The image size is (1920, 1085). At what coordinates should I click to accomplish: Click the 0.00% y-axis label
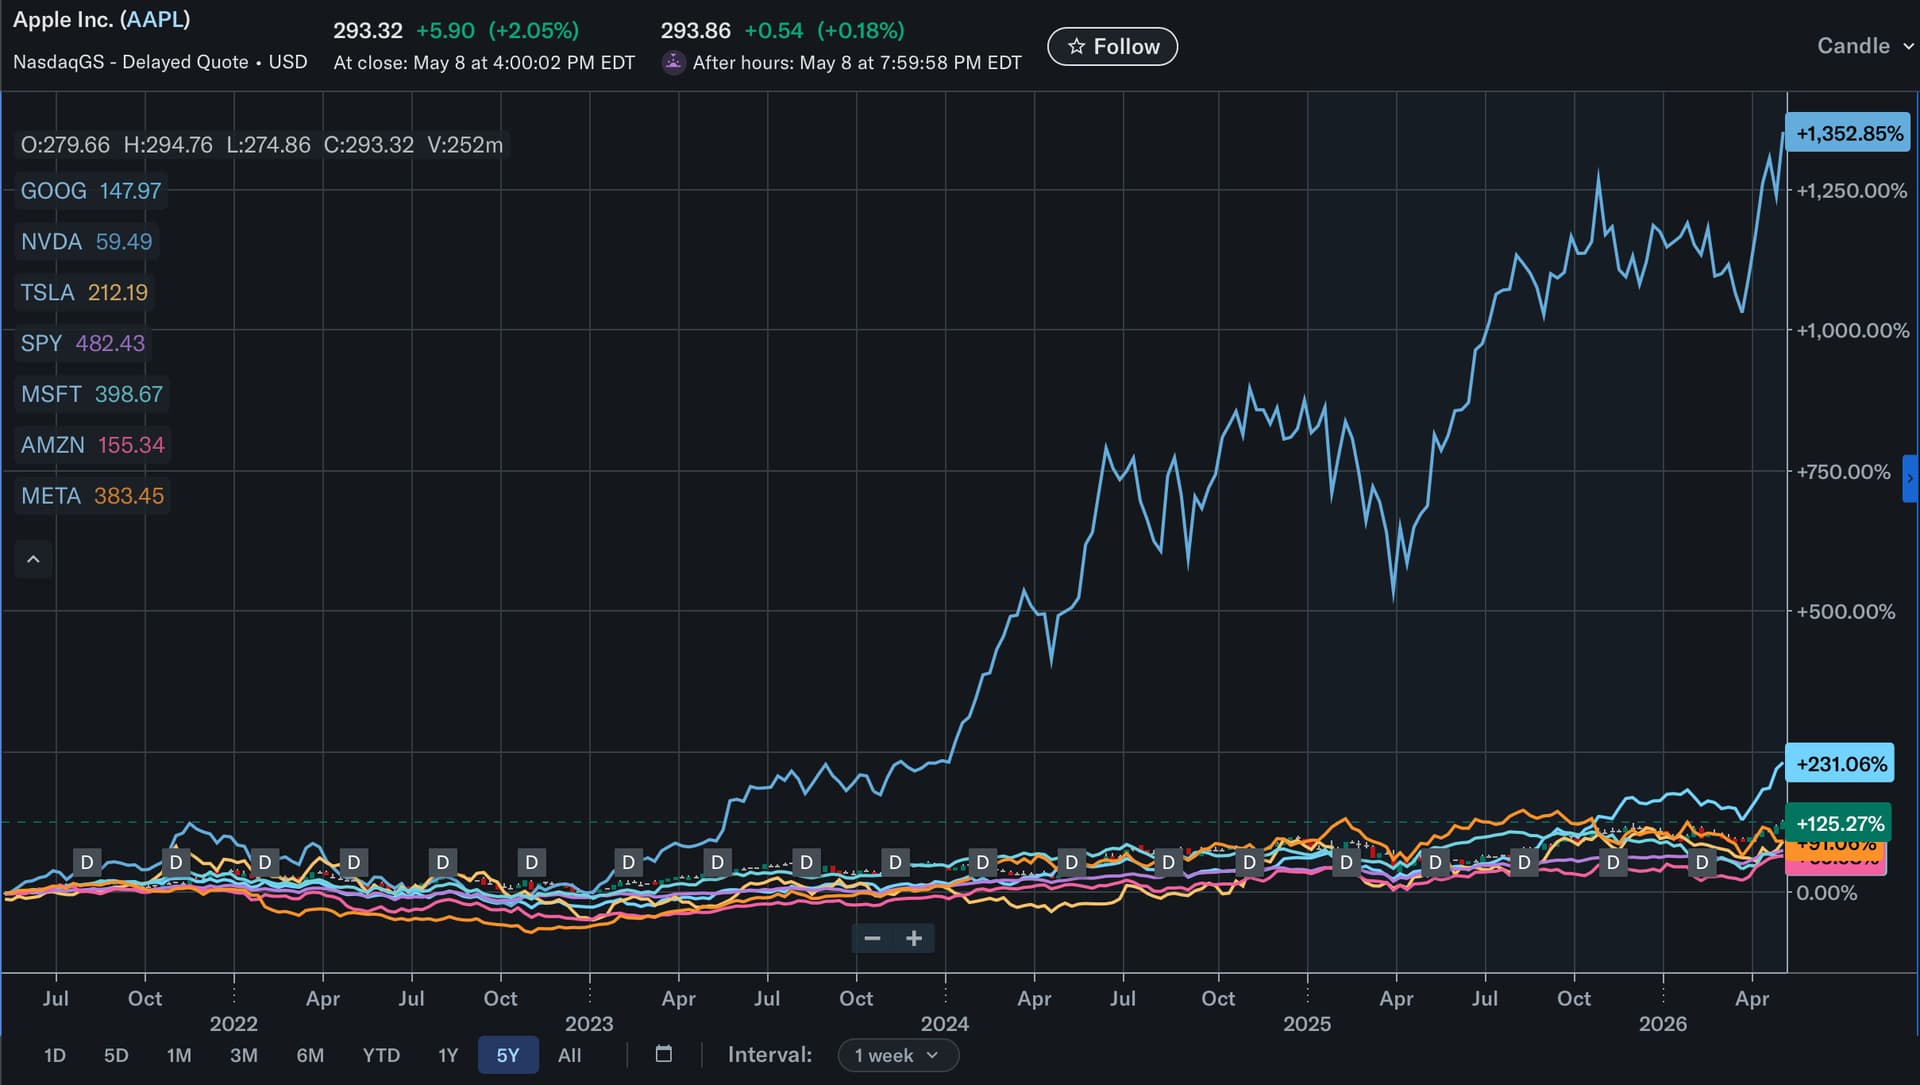click(1827, 893)
